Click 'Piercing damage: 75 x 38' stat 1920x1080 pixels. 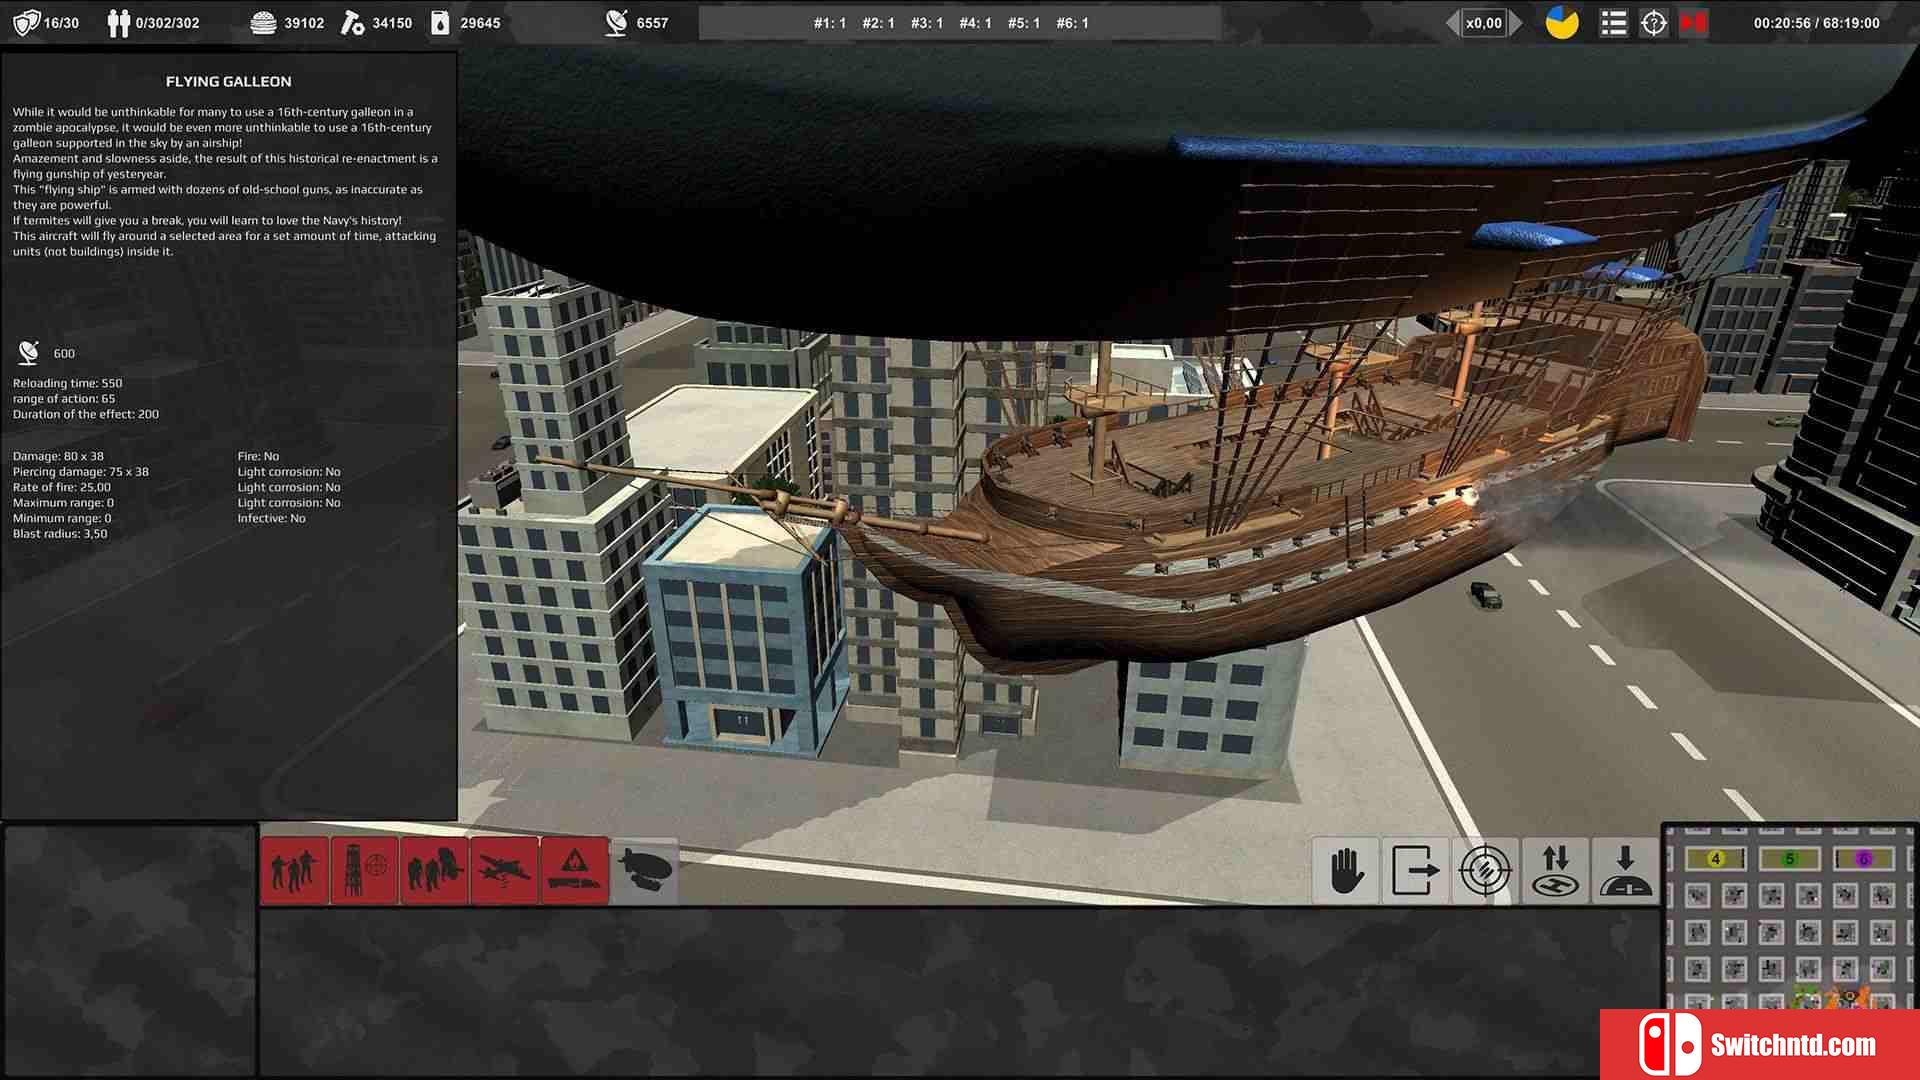81,472
